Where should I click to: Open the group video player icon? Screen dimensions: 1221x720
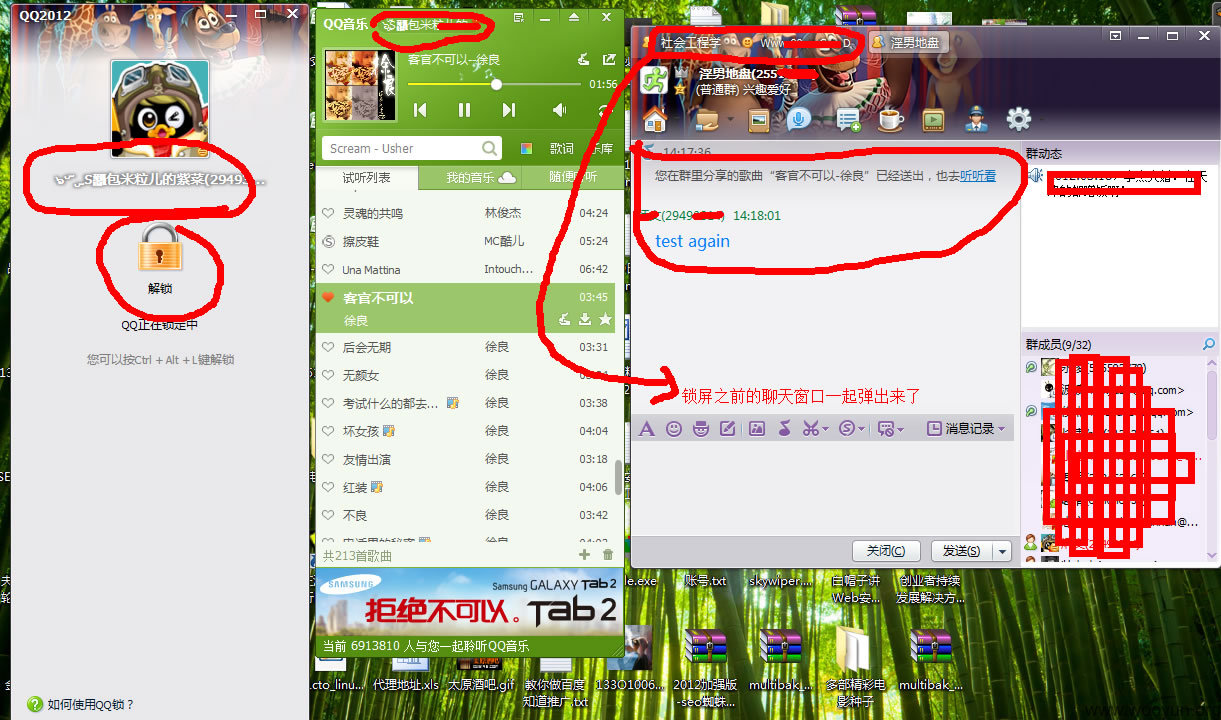933,121
